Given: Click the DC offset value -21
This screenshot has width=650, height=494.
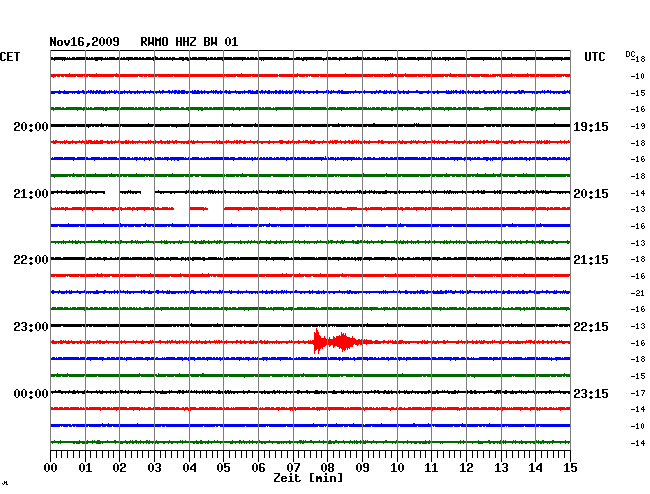Looking at the screenshot, I should pos(638,293).
